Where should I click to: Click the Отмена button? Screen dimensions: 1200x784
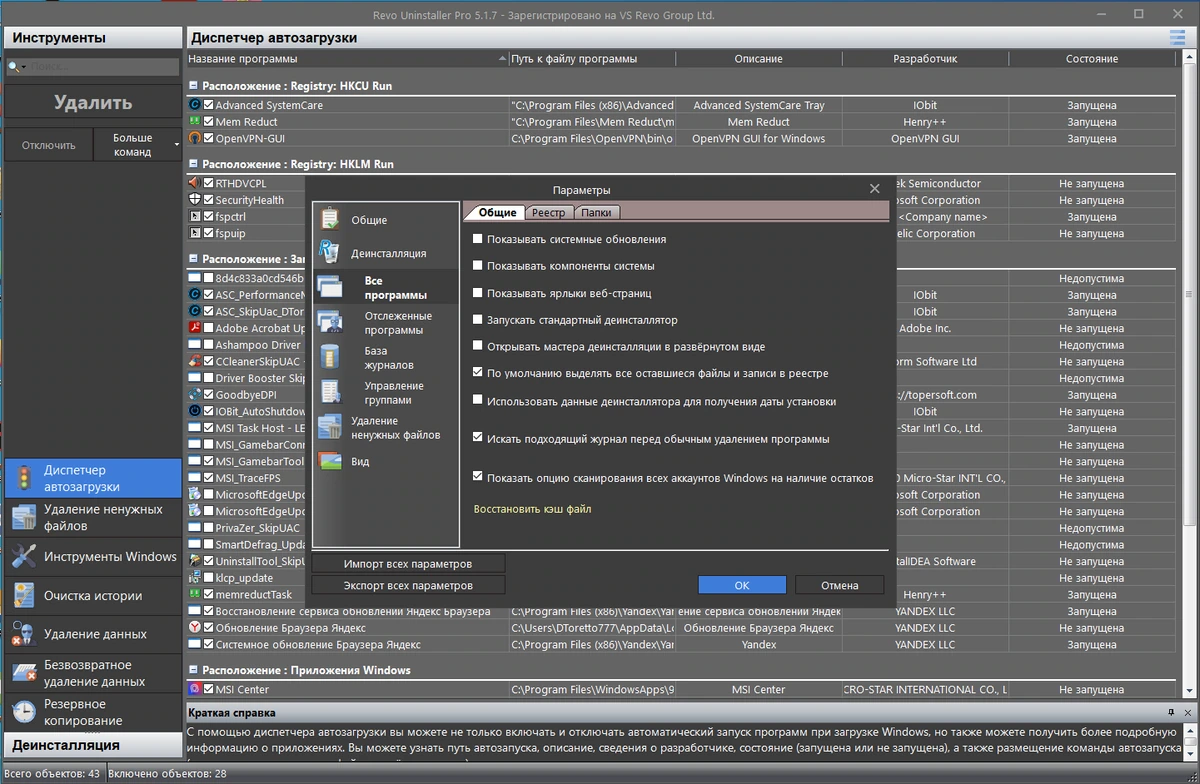pos(840,585)
